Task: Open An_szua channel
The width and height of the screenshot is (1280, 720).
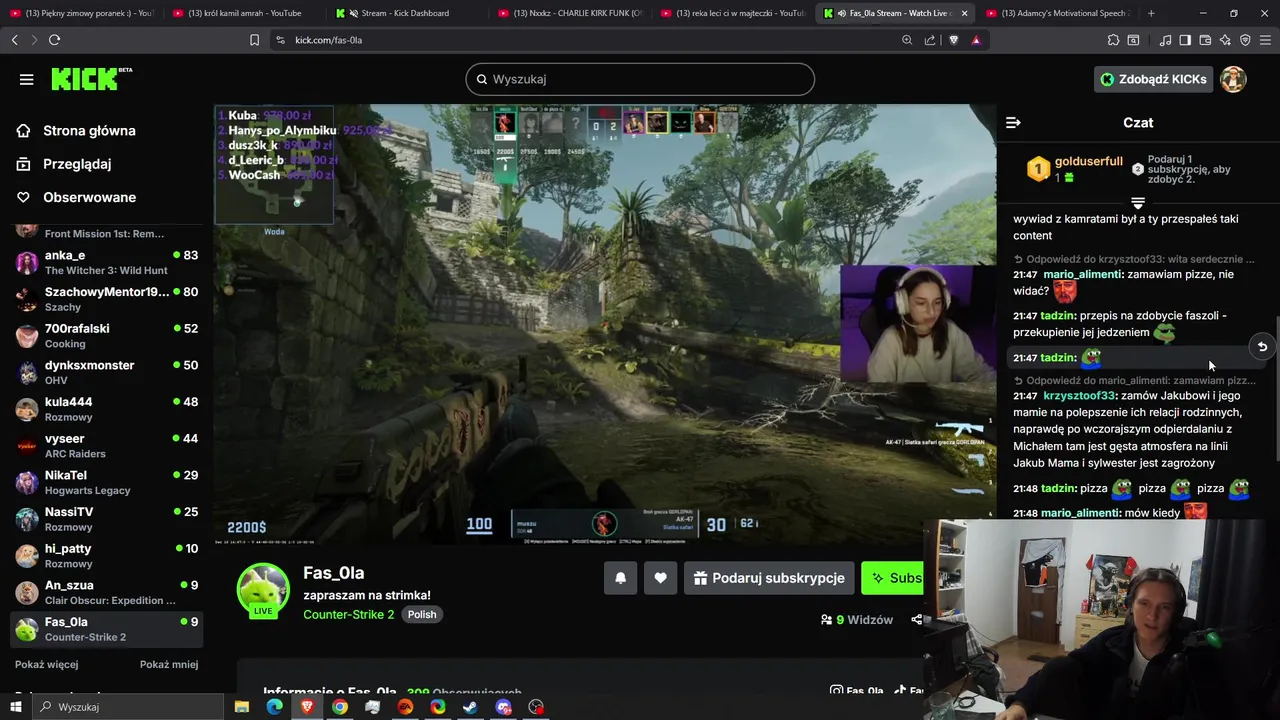Action: pyautogui.click(x=107, y=593)
